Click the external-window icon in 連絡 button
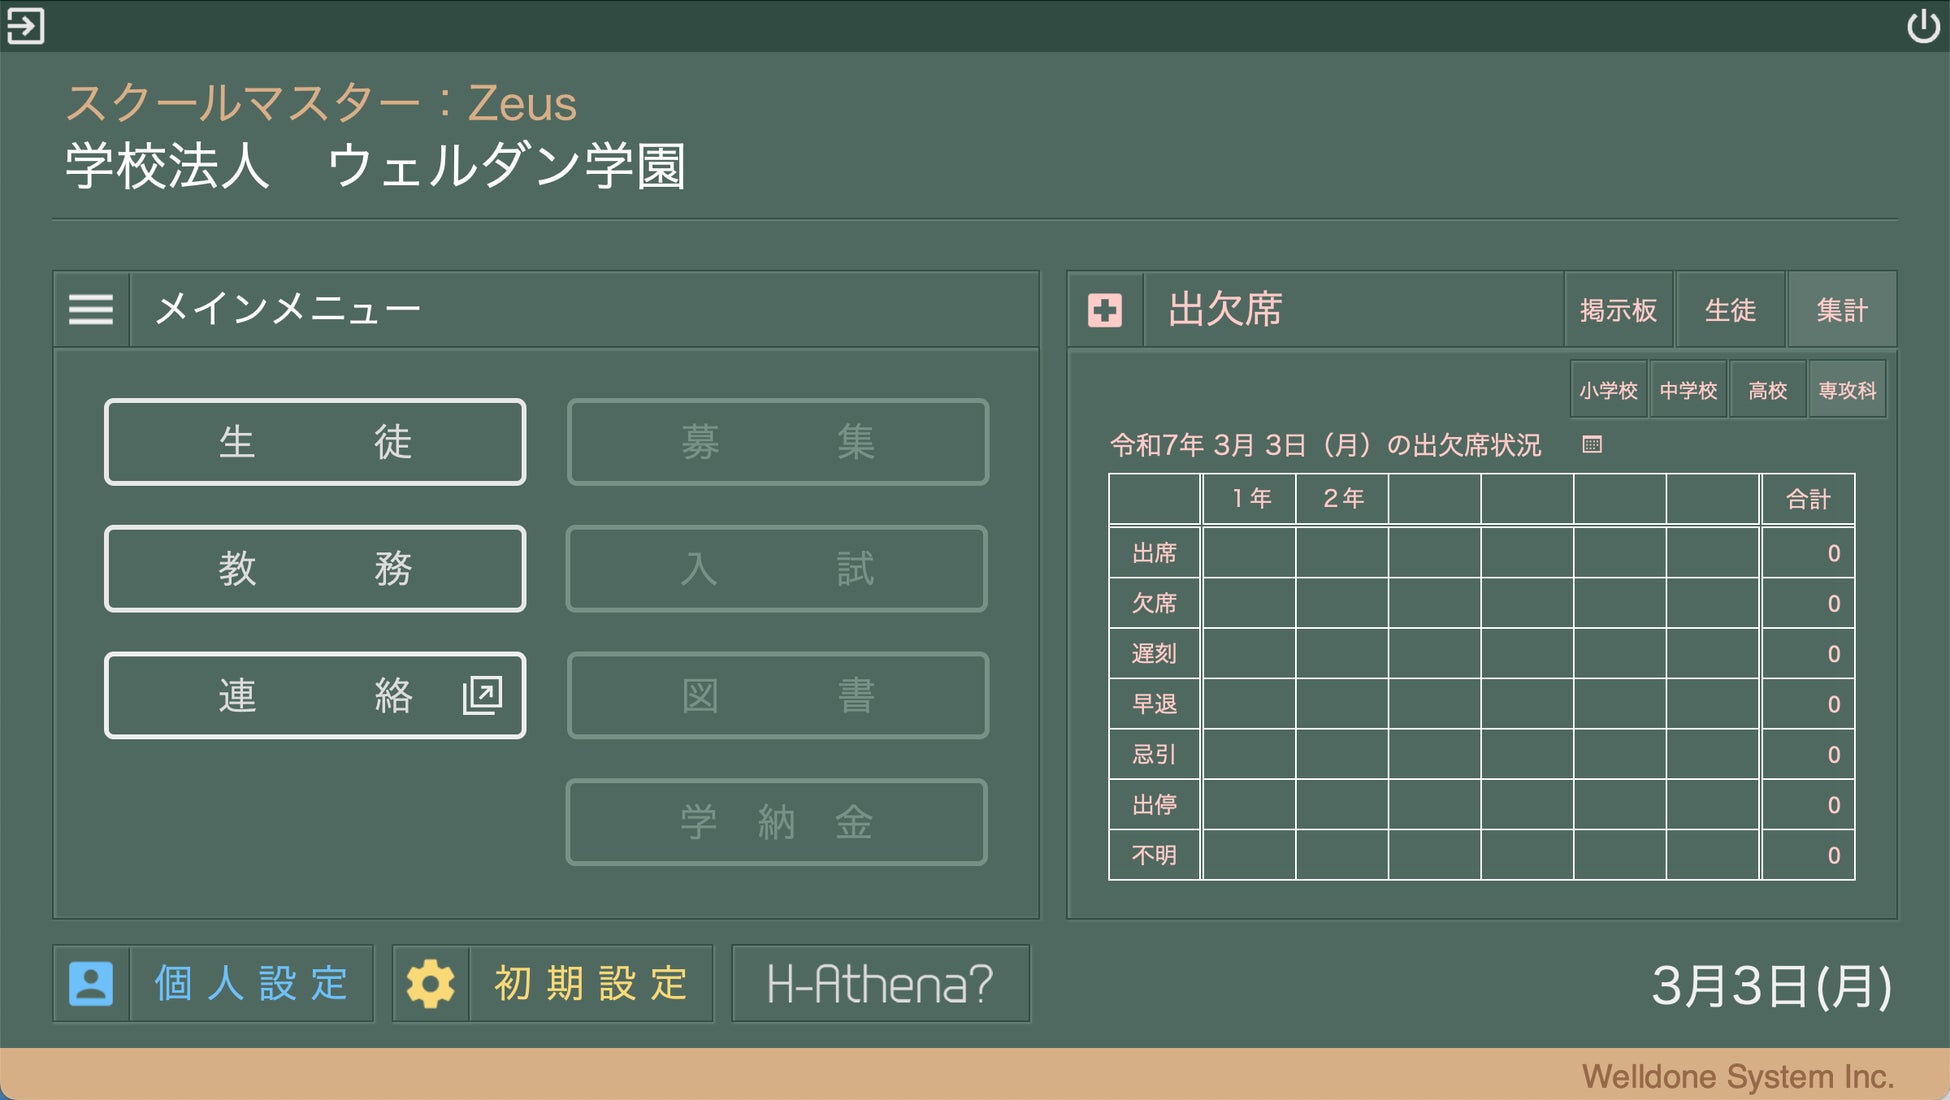1950x1100 pixels. [x=482, y=695]
